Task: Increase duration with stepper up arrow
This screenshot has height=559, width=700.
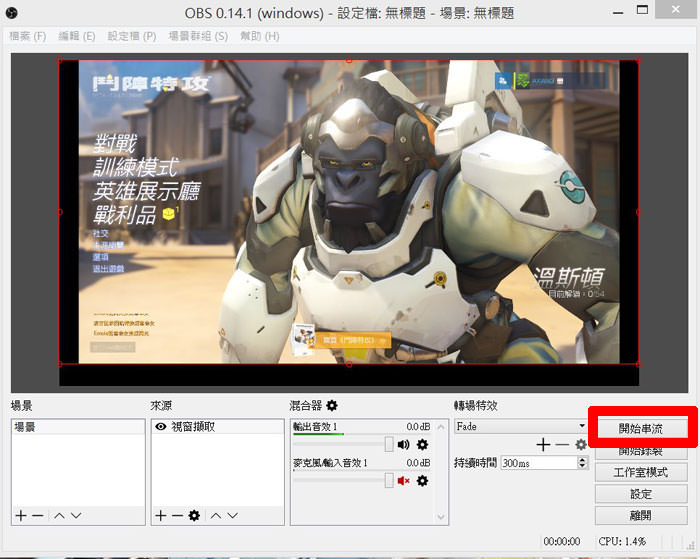Action: click(582, 459)
